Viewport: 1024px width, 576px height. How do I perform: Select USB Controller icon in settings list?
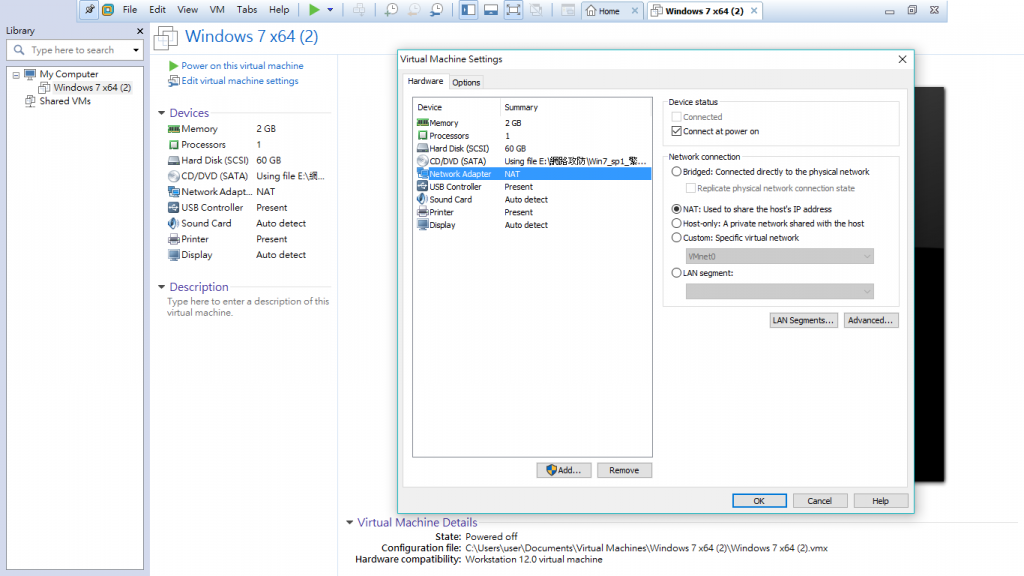click(x=423, y=187)
